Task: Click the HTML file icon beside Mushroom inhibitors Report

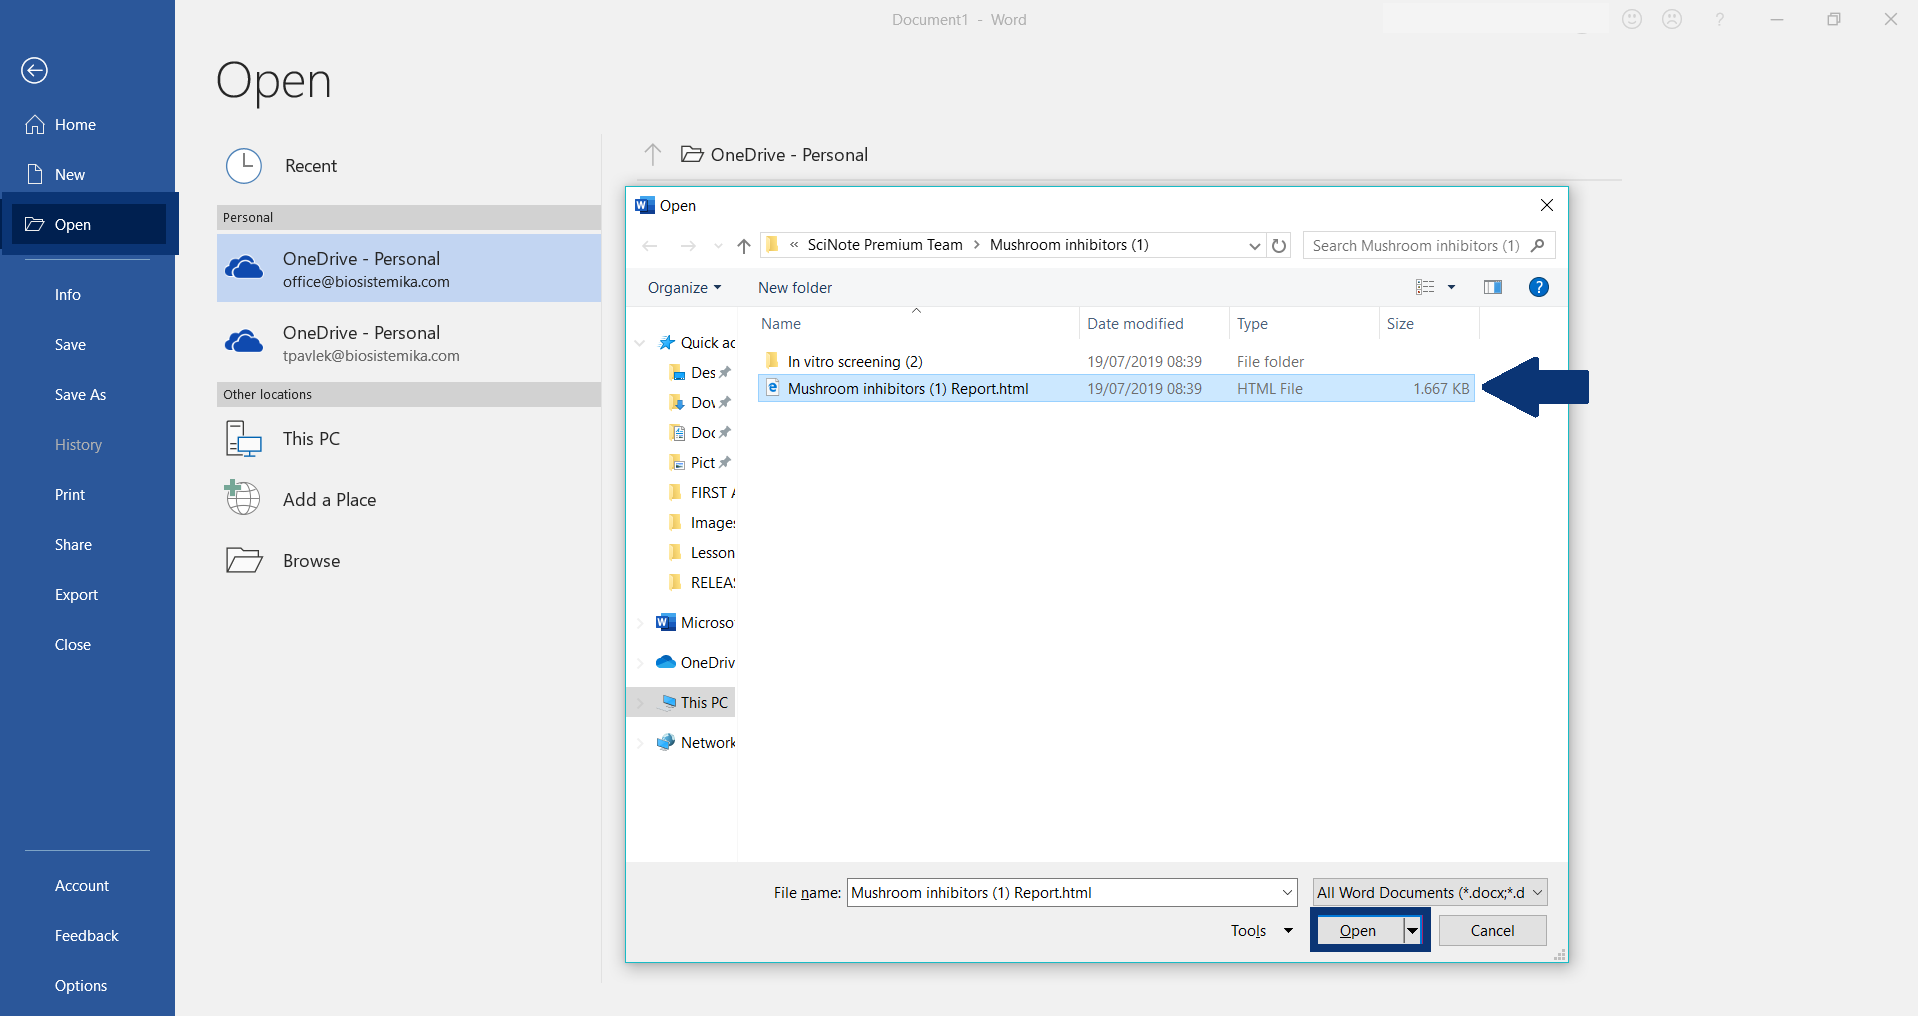Action: pos(772,389)
